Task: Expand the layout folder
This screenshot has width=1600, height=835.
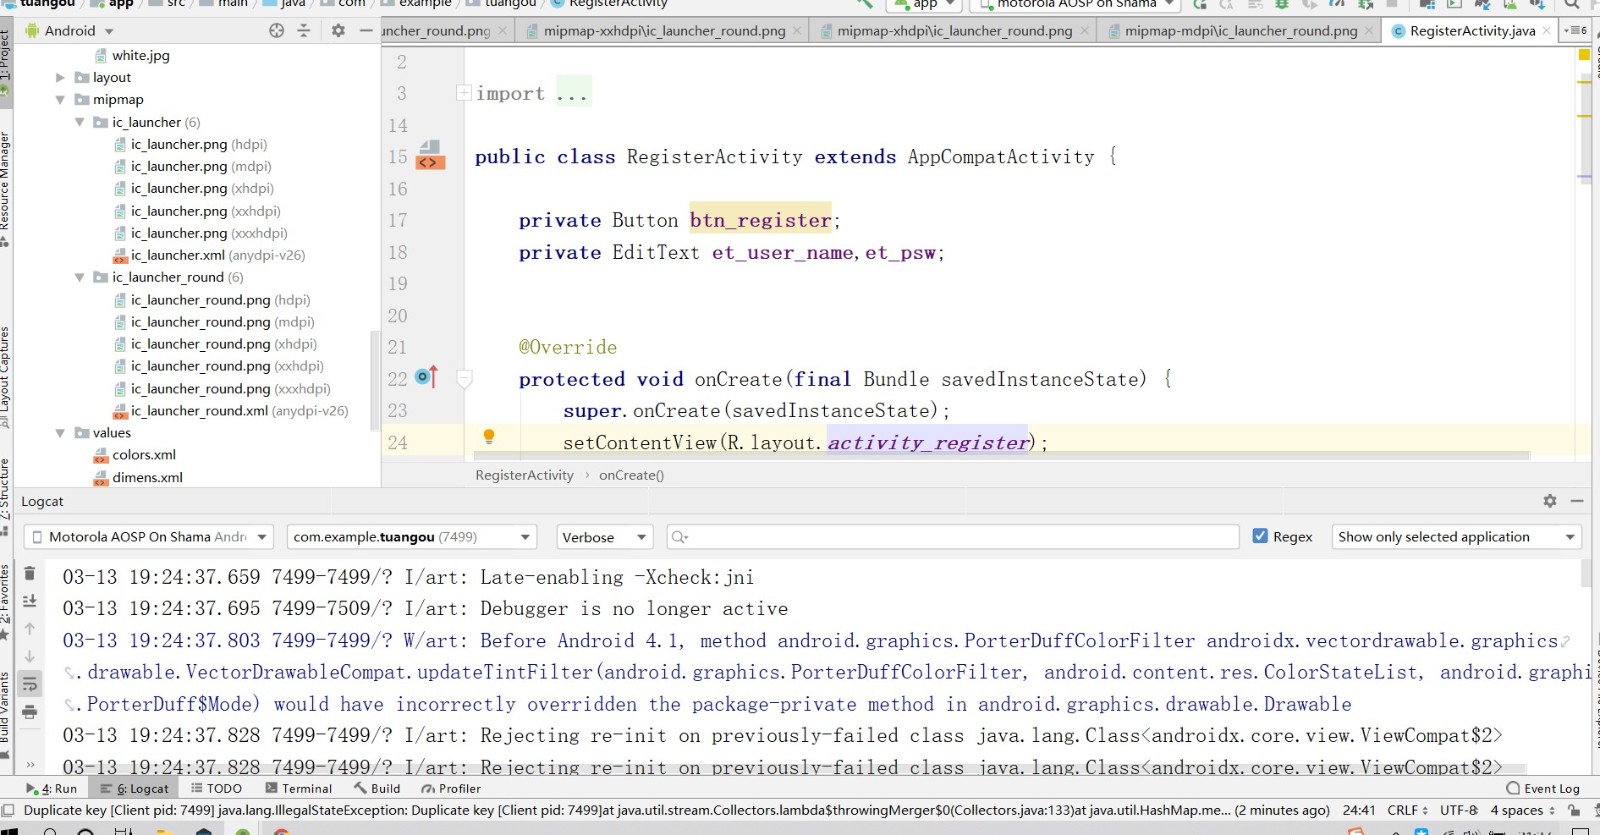Action: pos(60,77)
